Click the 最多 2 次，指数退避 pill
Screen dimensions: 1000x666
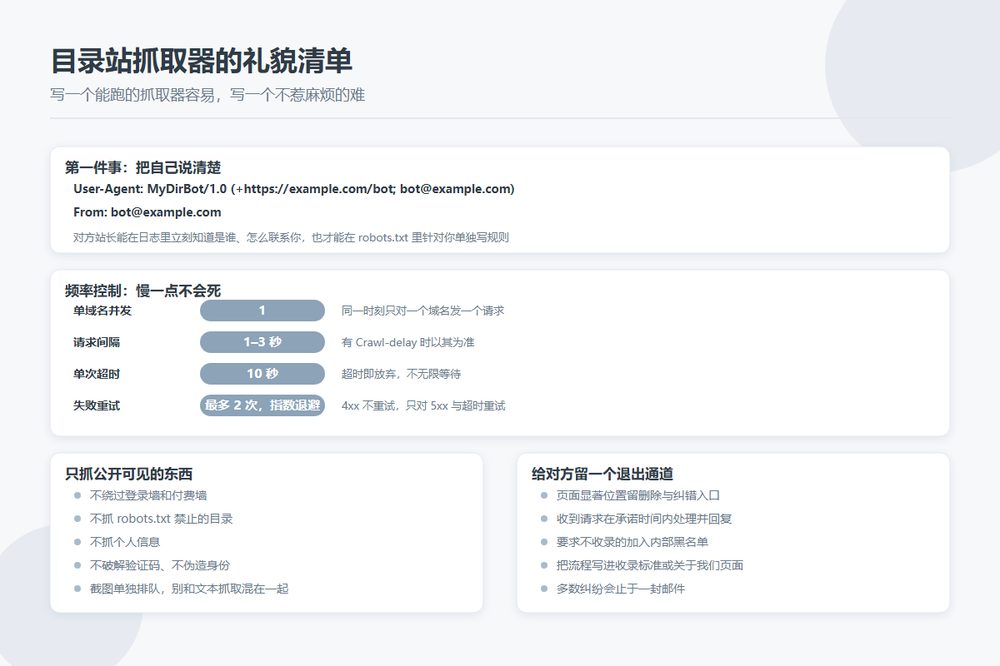[262, 405]
